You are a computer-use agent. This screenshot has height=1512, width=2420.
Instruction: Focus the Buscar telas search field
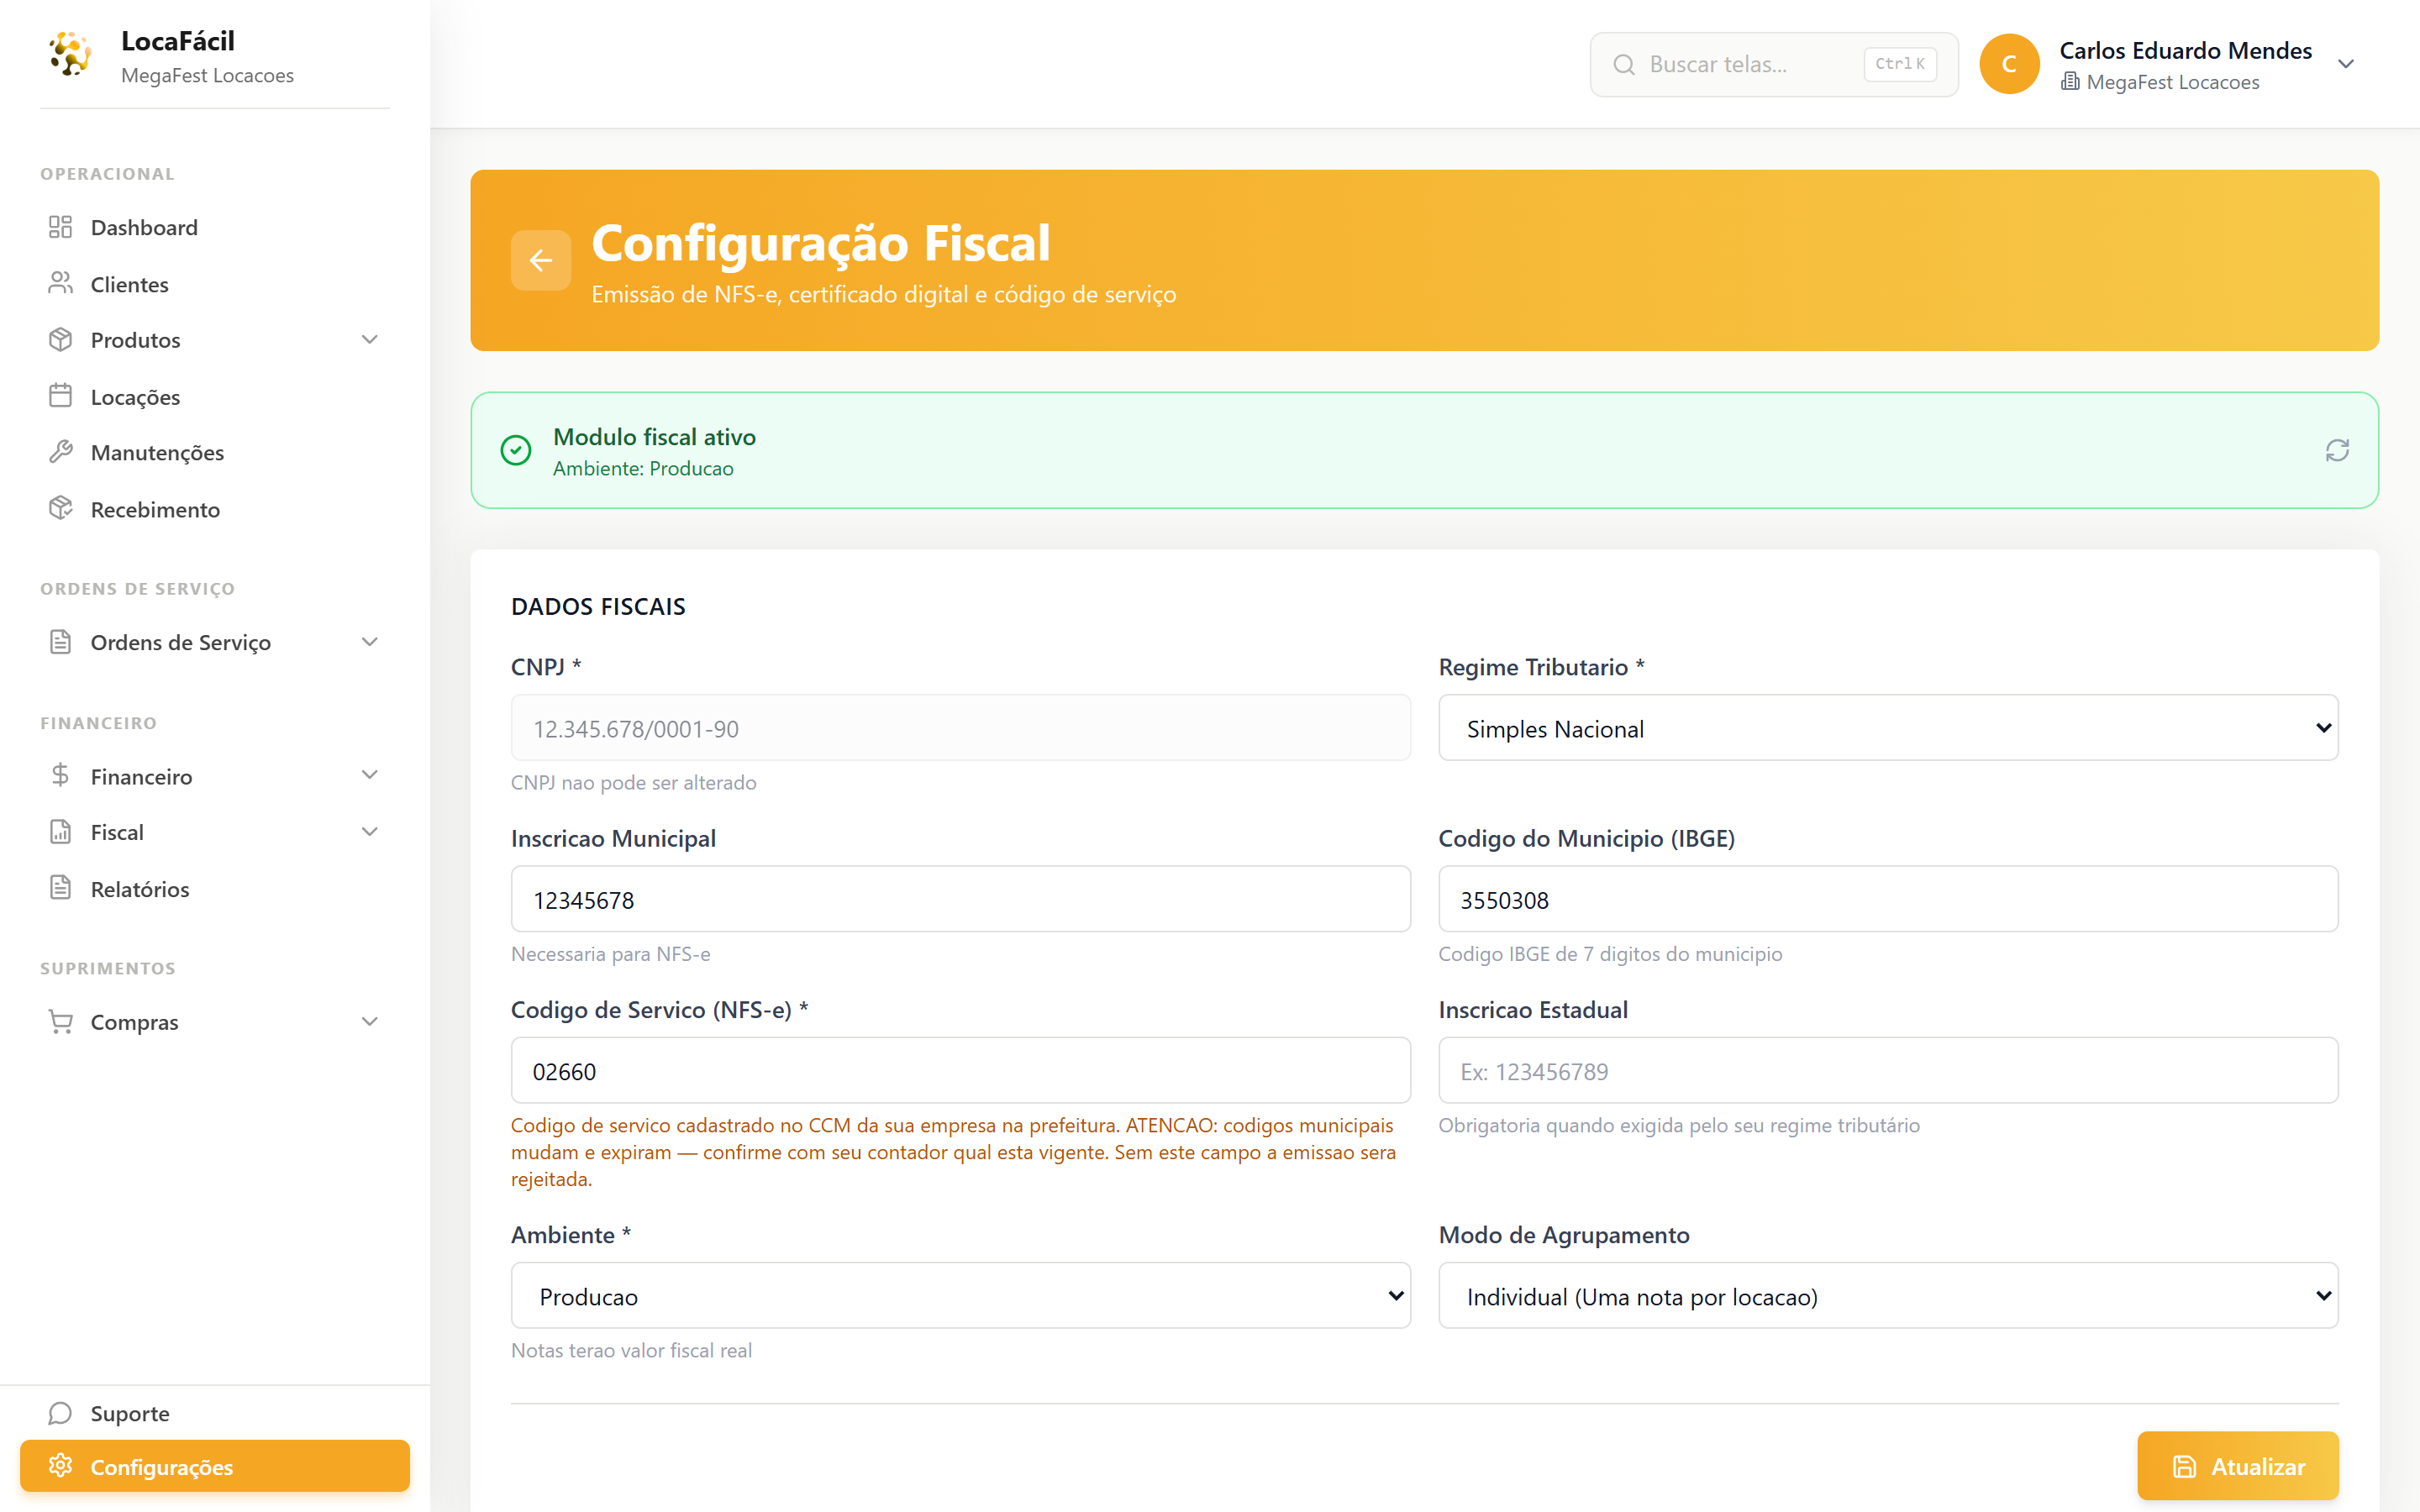pyautogui.click(x=1774, y=65)
